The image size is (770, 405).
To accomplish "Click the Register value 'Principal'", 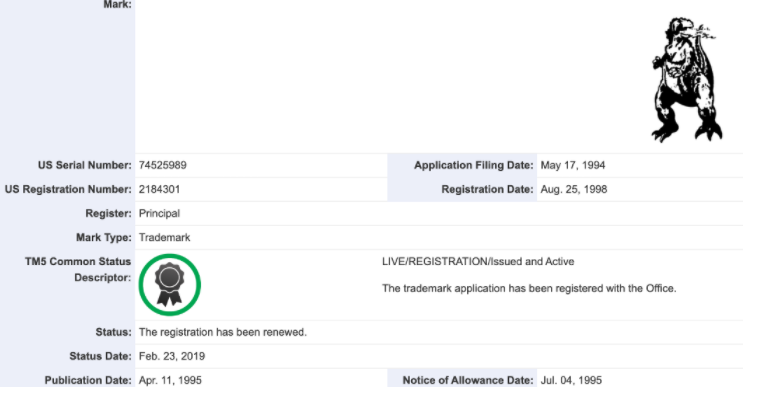I will click(x=159, y=214).
